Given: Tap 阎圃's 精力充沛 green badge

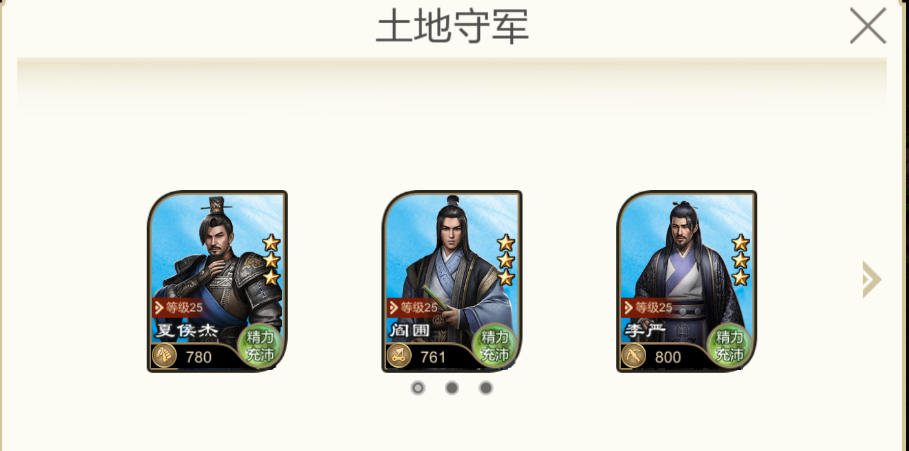Looking at the screenshot, I should pyautogui.click(x=495, y=345).
